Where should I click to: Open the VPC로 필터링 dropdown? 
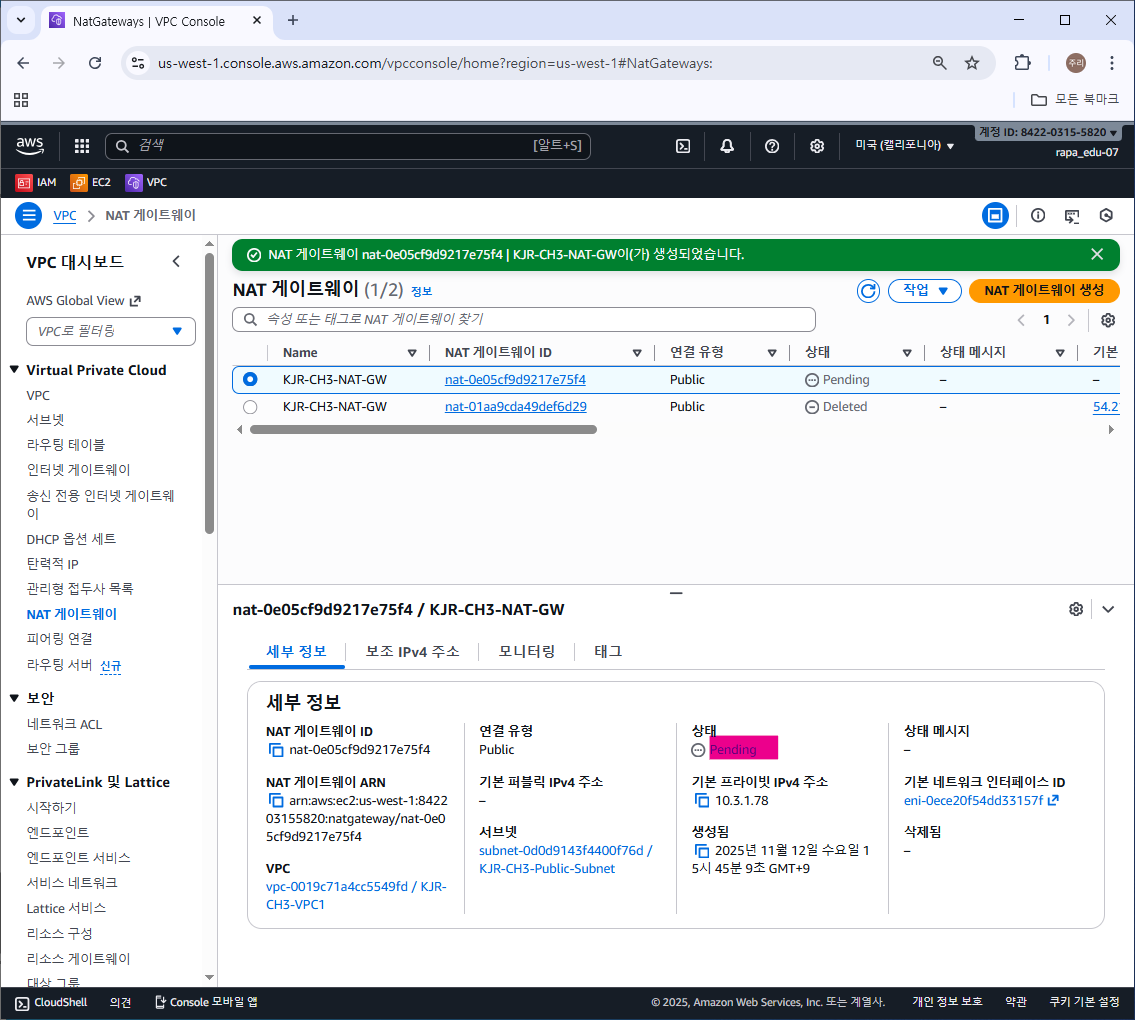coord(111,331)
